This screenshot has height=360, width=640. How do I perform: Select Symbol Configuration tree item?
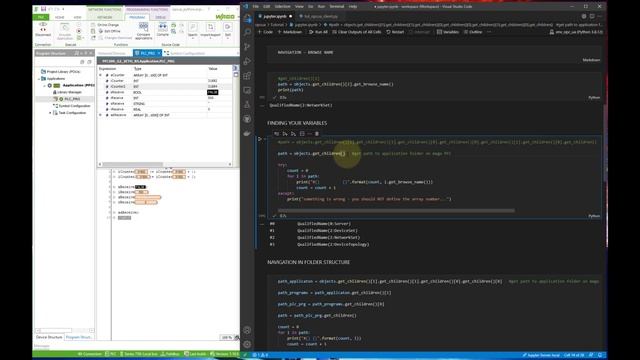[x=71, y=106]
